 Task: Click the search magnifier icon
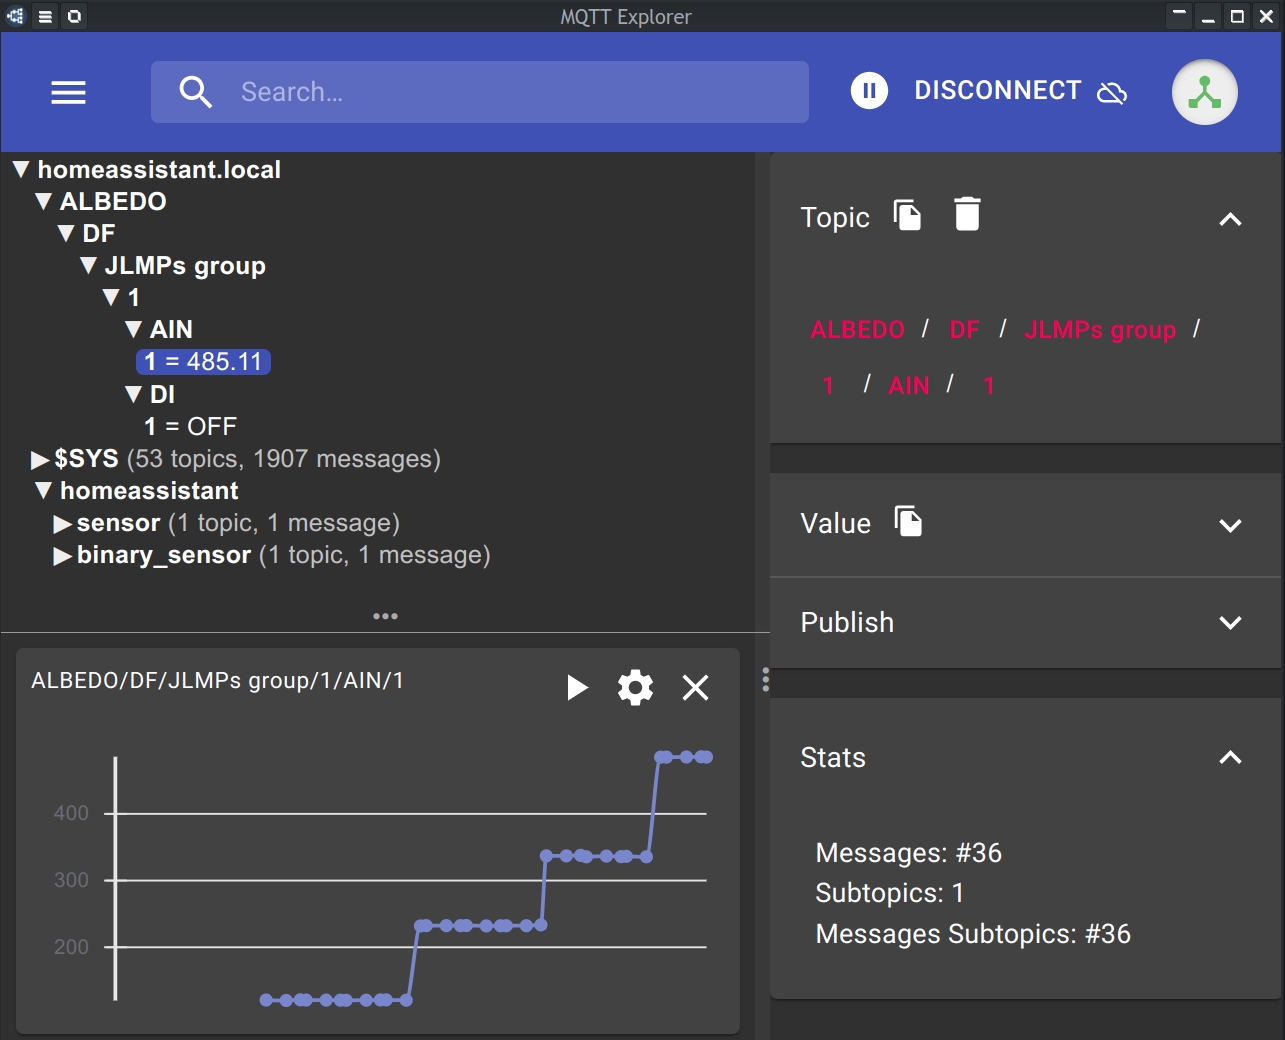coord(195,92)
